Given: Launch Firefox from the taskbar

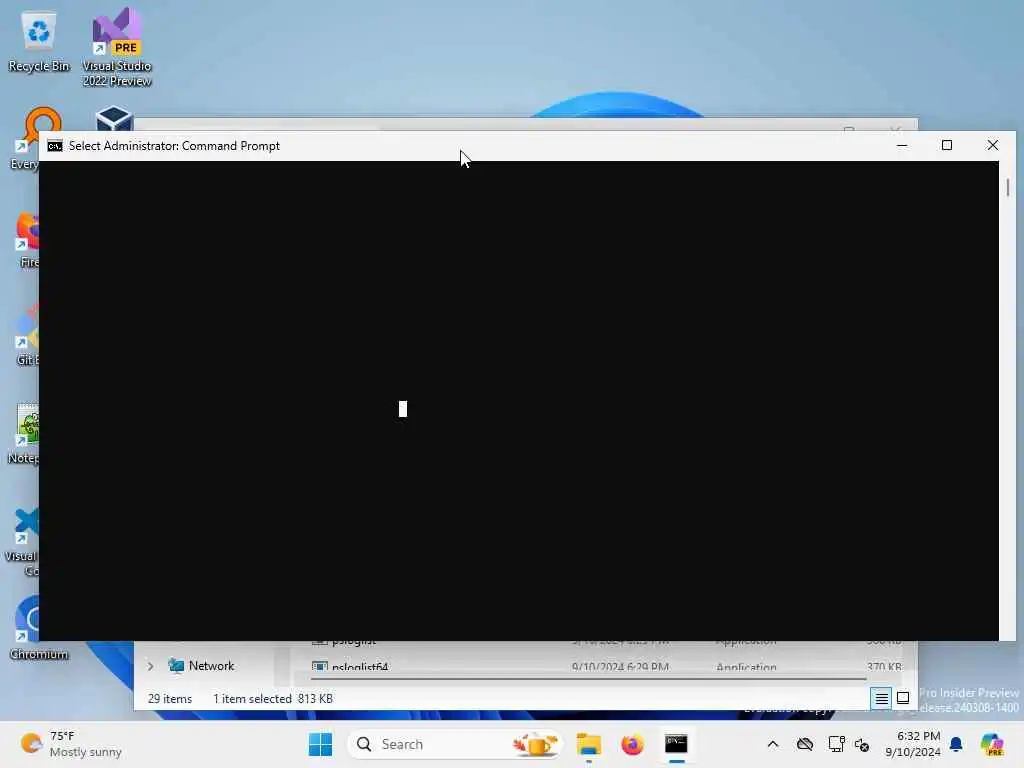Looking at the screenshot, I should pos(632,744).
